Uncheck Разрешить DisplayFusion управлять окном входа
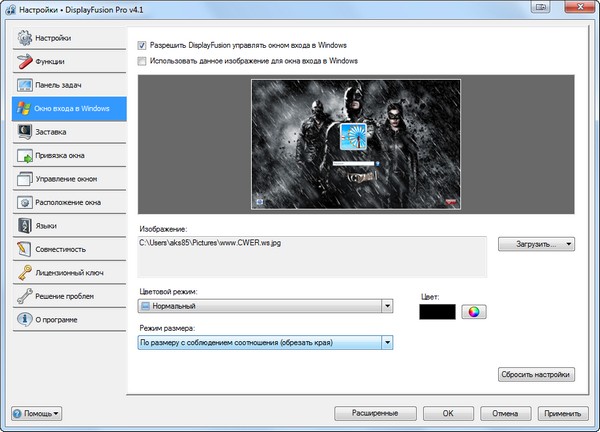The height and width of the screenshot is (432, 600). (143, 46)
